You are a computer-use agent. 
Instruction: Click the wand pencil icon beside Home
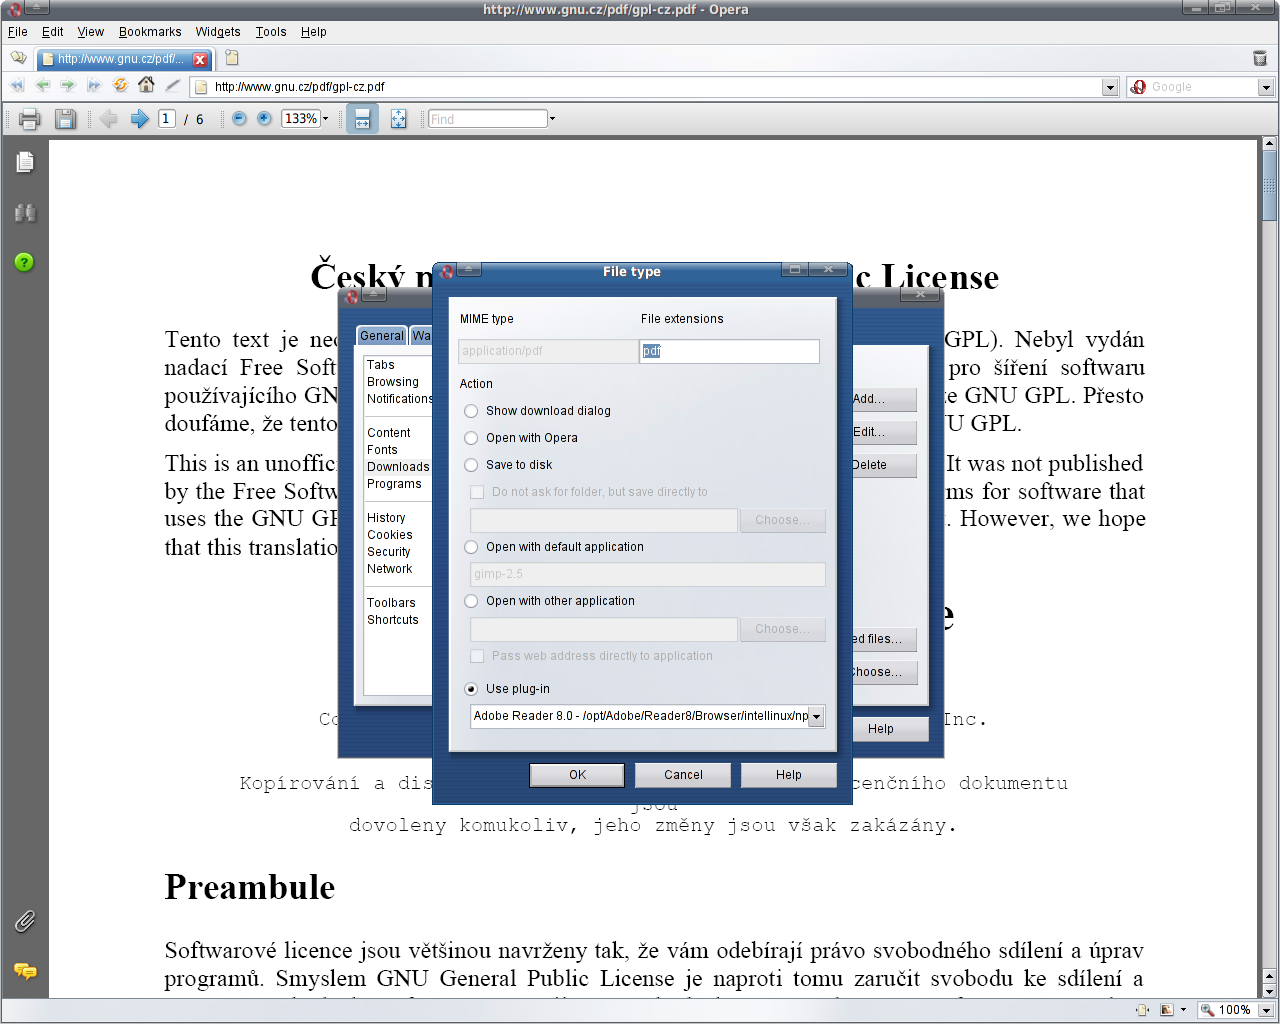pos(172,86)
